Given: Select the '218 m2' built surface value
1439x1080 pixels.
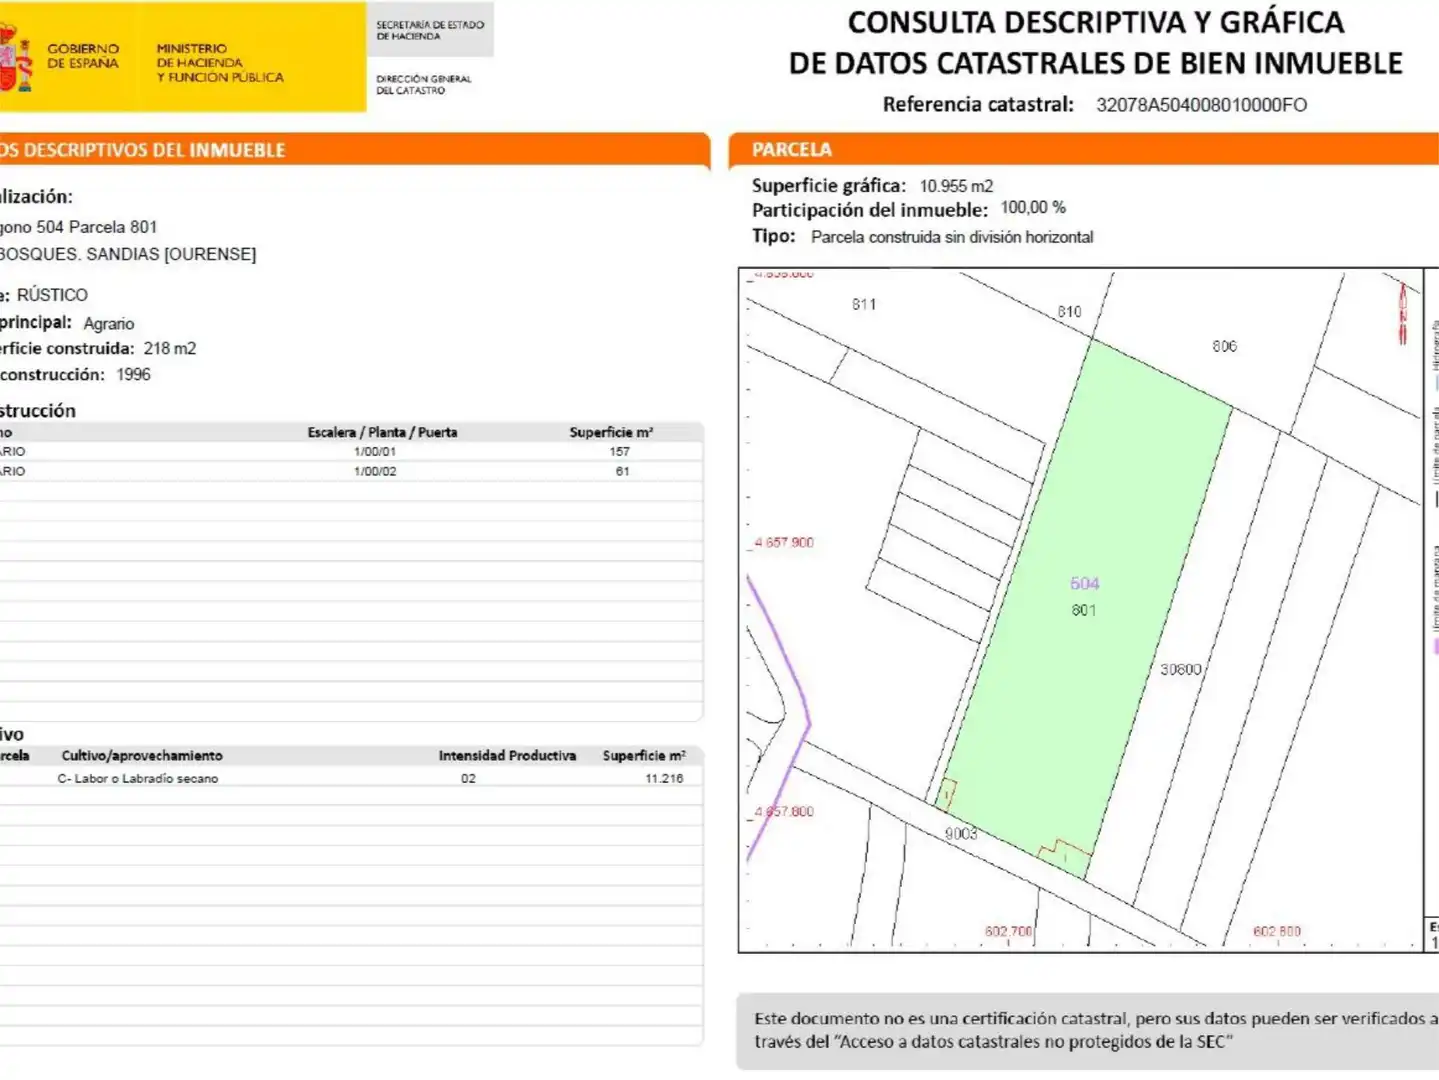Looking at the screenshot, I should tap(170, 348).
